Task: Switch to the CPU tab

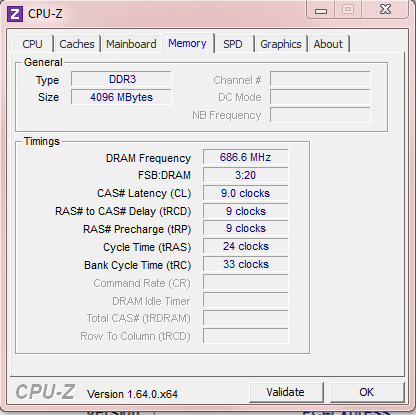Action: [x=32, y=44]
